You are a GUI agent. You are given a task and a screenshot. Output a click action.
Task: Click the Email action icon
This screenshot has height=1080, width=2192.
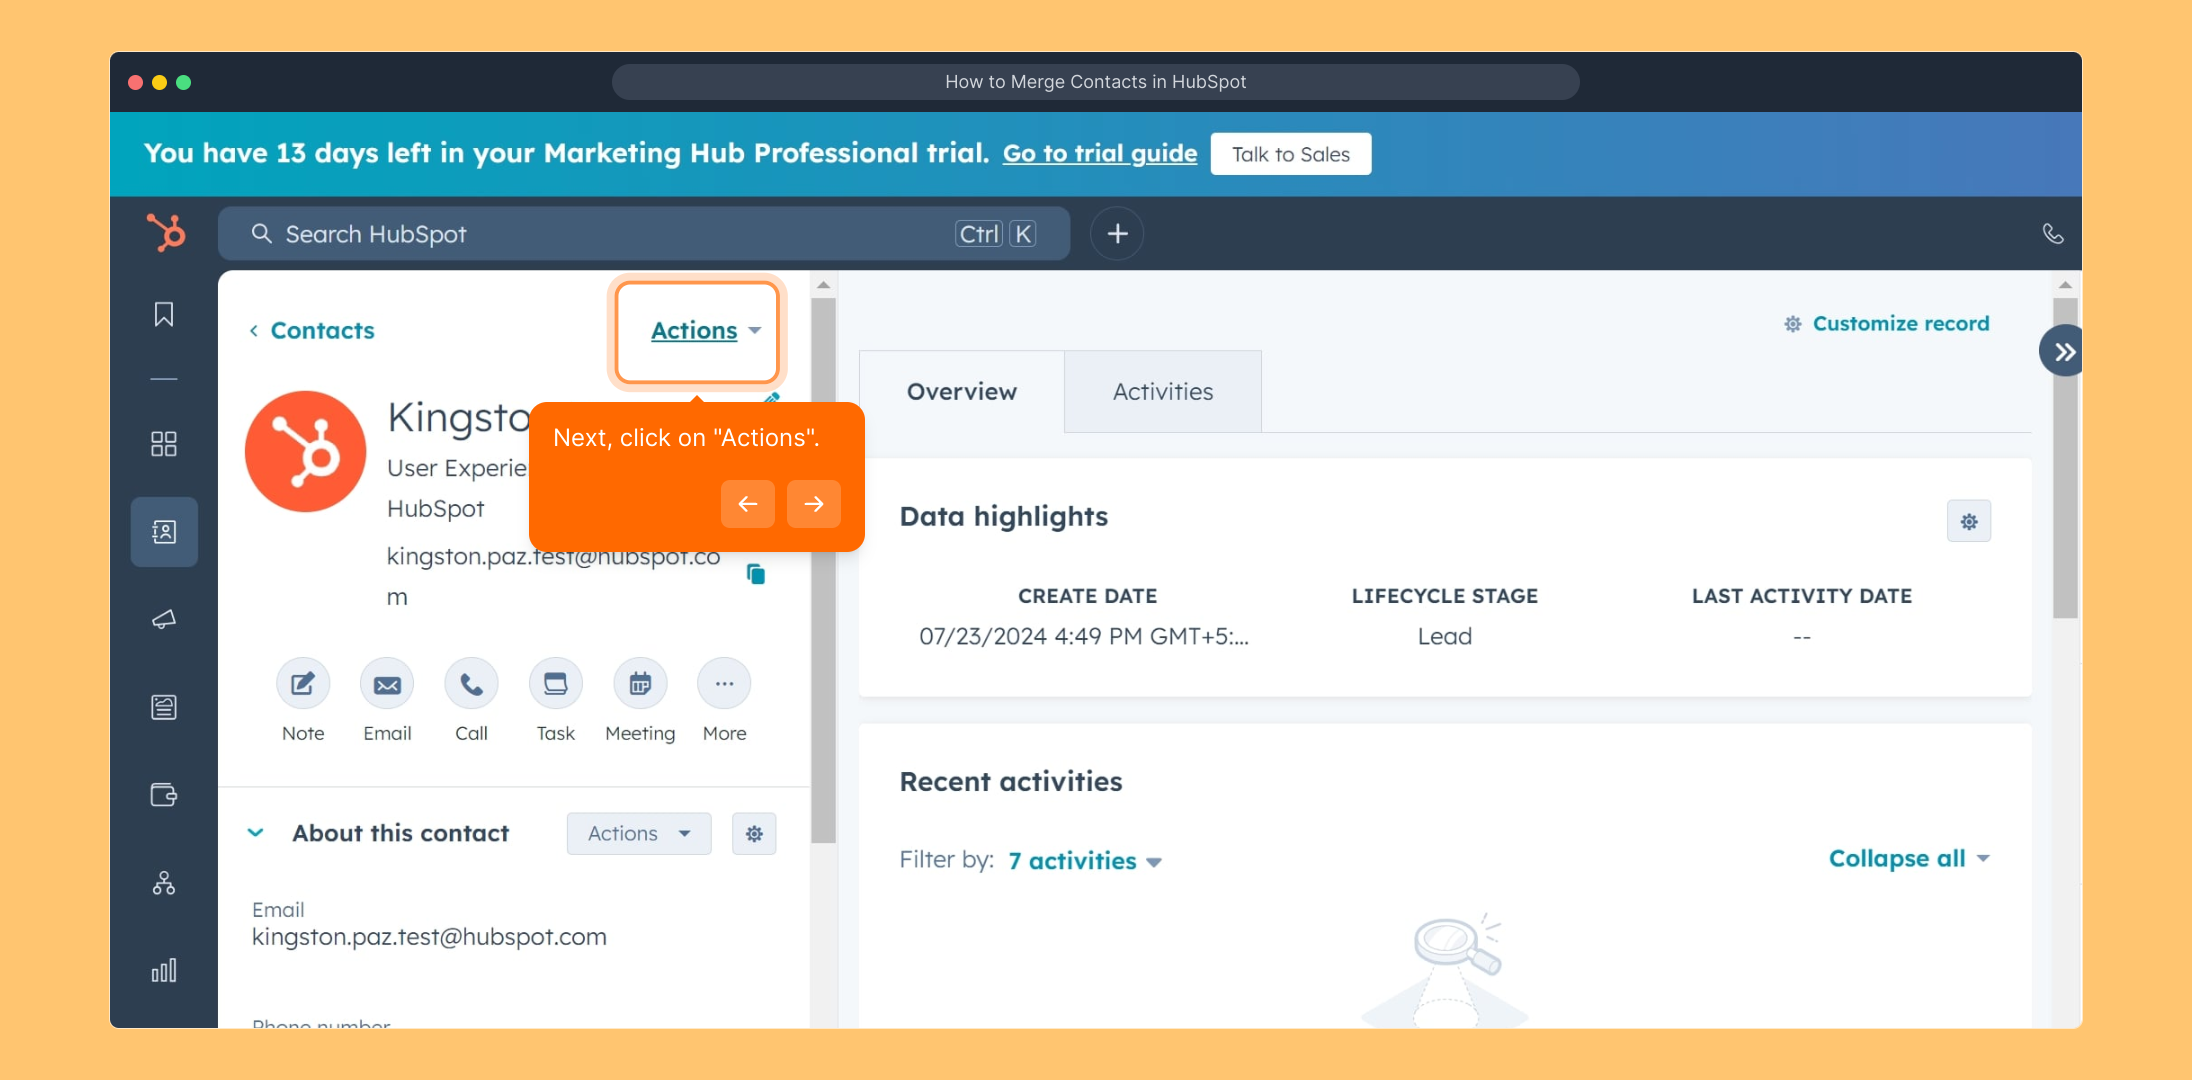click(x=387, y=684)
